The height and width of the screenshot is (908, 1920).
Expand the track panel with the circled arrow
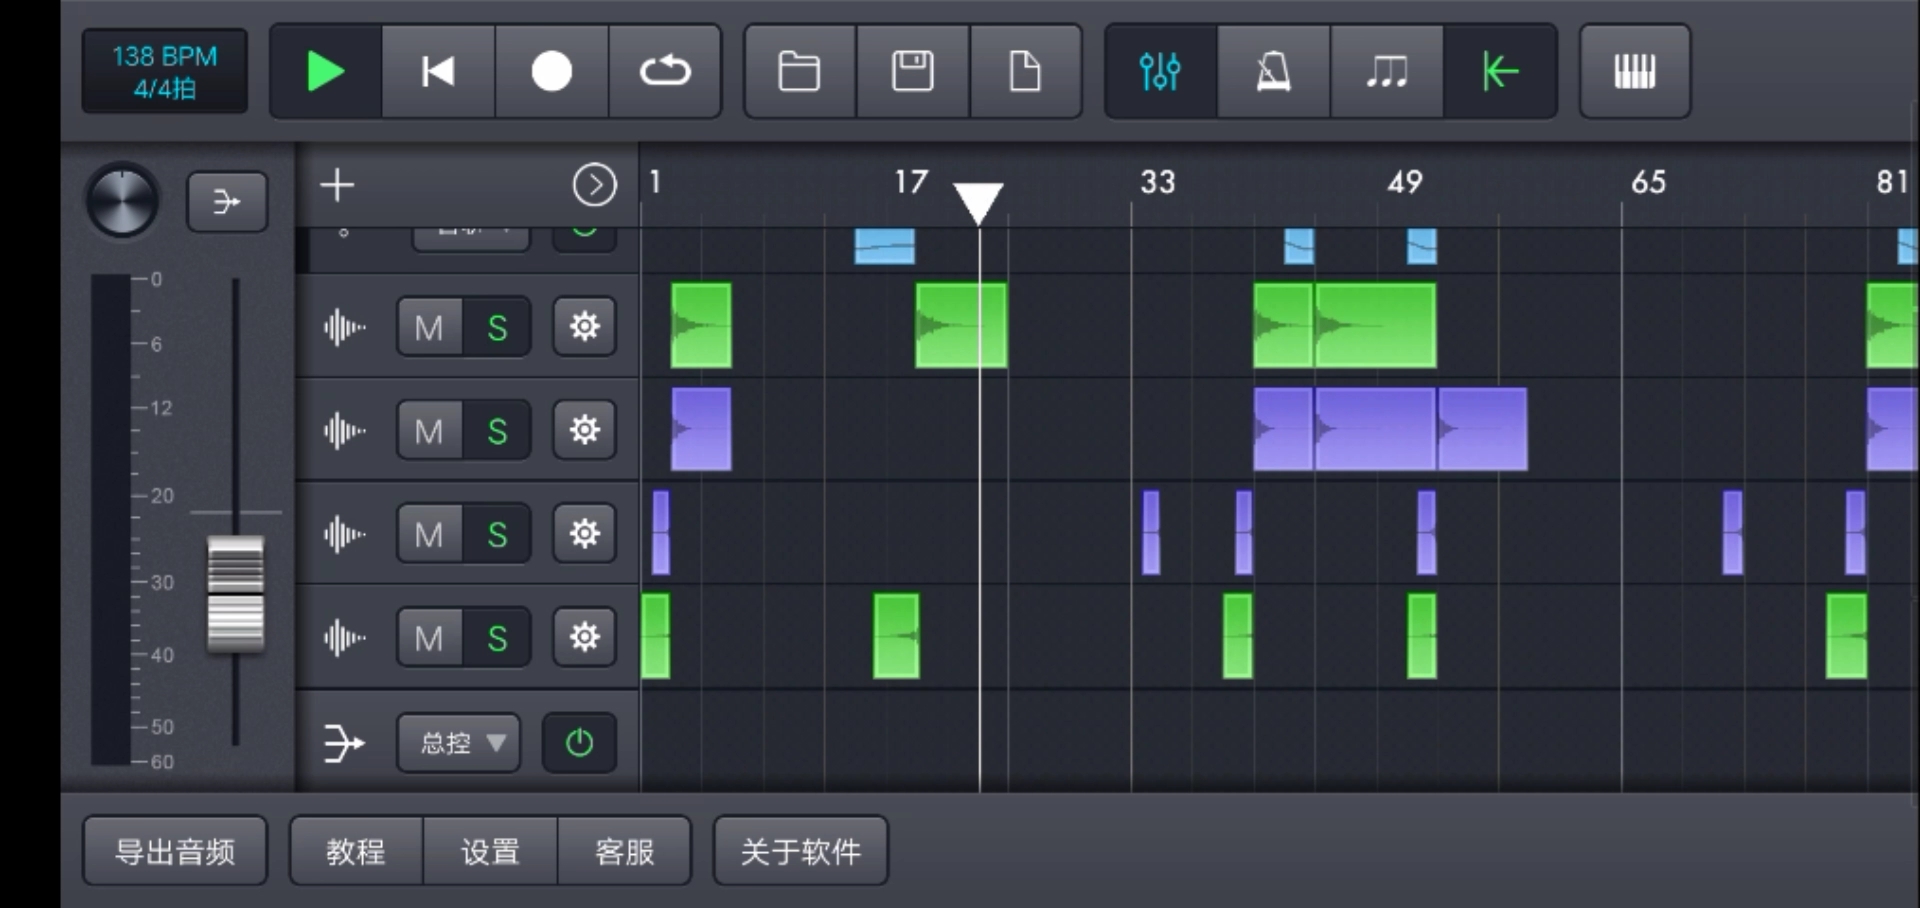point(594,185)
